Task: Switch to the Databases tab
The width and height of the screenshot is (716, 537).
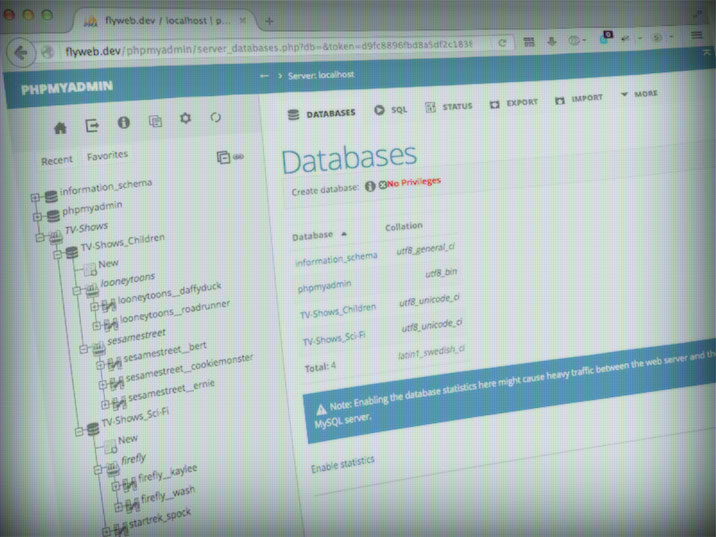Action: (321, 114)
